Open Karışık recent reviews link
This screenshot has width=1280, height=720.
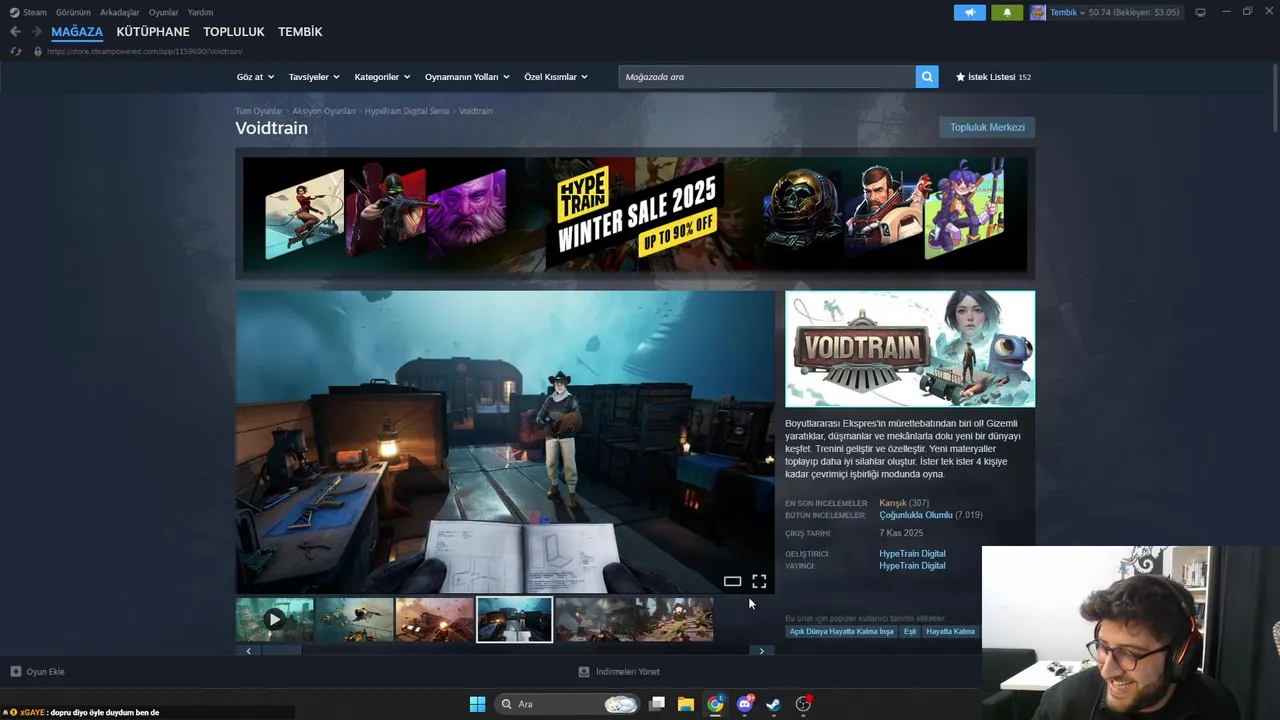pyautogui.click(x=892, y=503)
